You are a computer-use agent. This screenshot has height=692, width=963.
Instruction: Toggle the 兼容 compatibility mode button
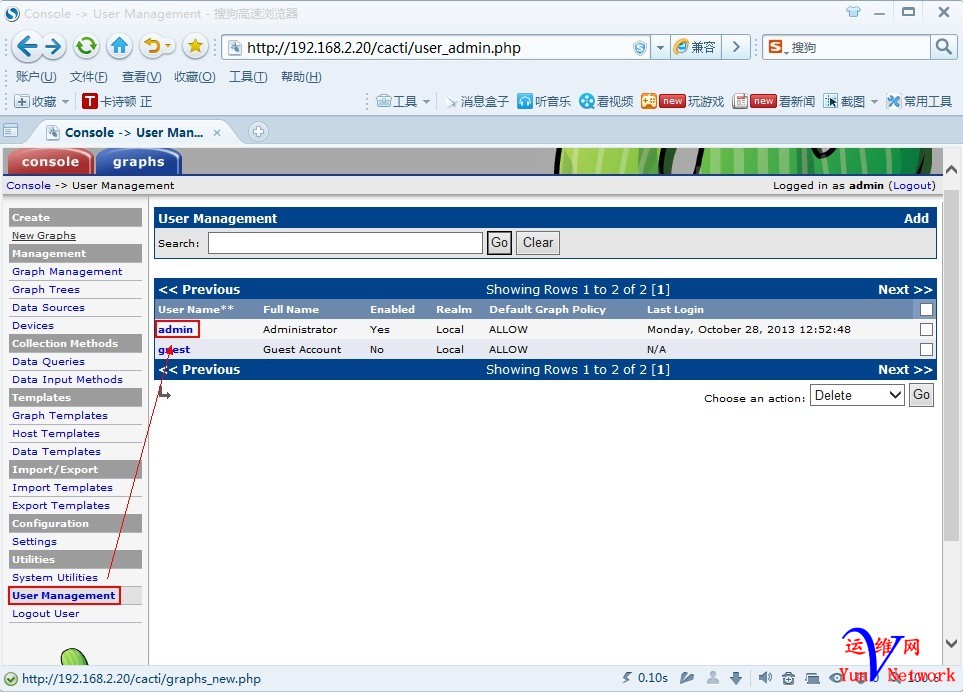coord(695,47)
